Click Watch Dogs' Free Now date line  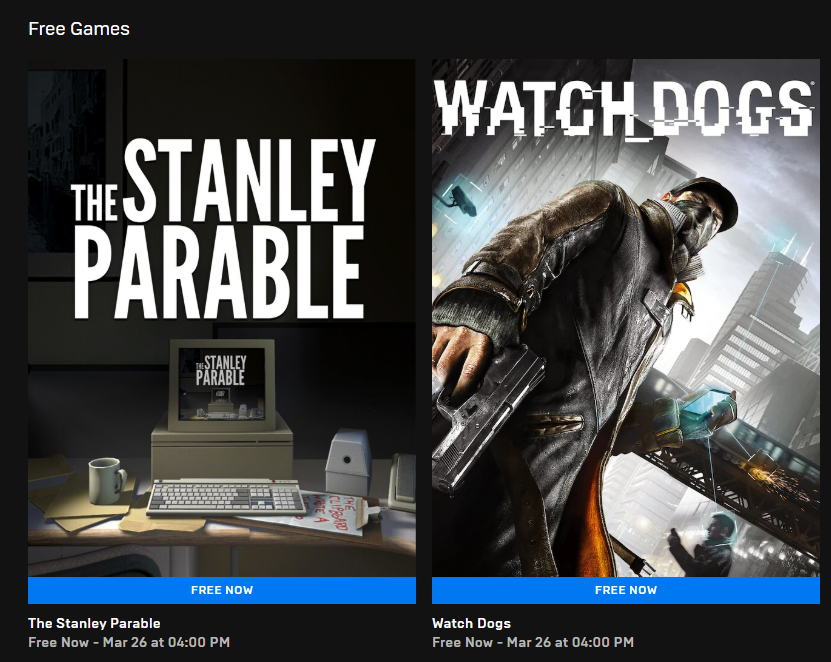coord(533,642)
